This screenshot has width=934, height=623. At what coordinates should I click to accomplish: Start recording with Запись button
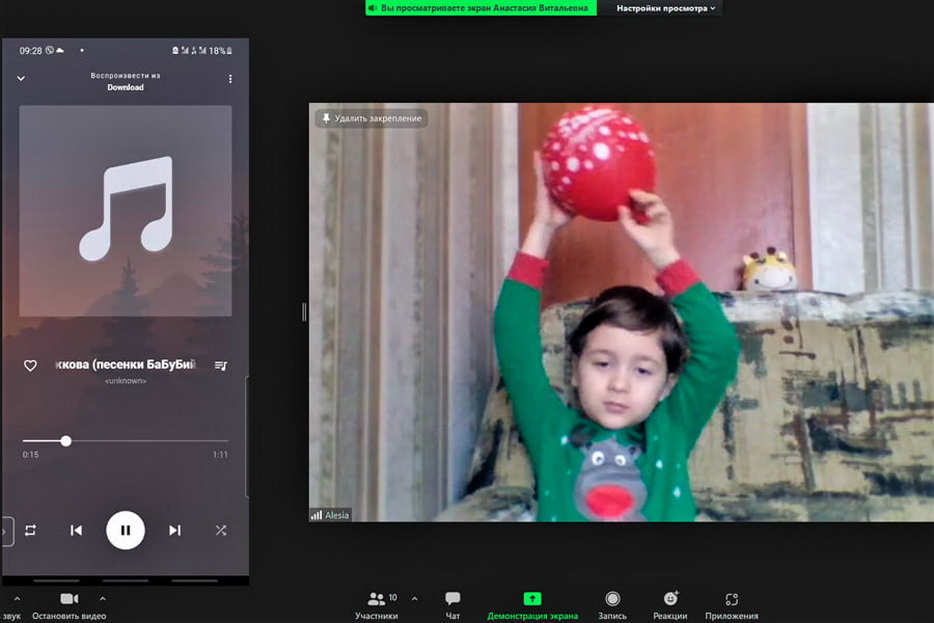612,604
